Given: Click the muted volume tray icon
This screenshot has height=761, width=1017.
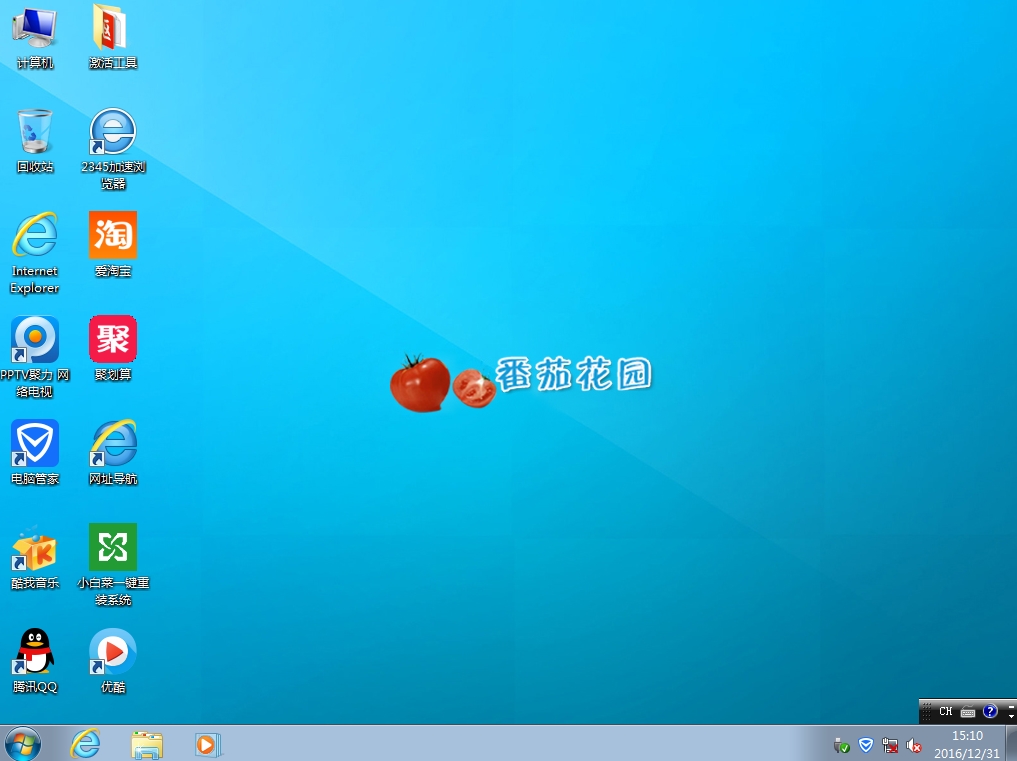Looking at the screenshot, I should point(914,745).
